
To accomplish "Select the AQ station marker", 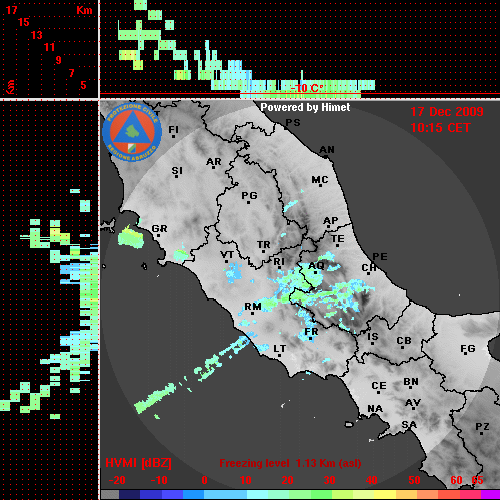I will point(316,266).
